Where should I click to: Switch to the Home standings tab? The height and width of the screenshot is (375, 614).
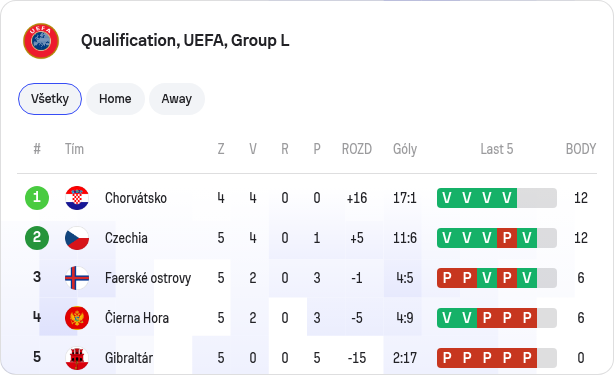[x=115, y=99]
